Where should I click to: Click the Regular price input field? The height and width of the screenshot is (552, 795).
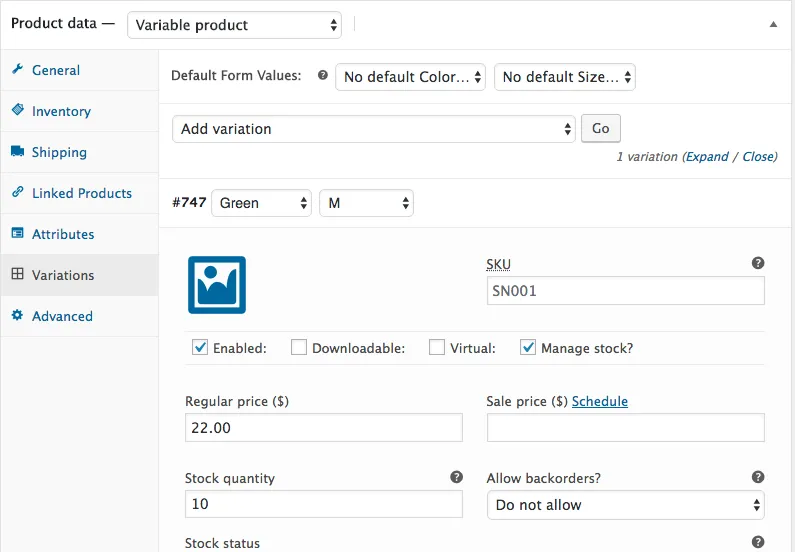click(x=323, y=428)
